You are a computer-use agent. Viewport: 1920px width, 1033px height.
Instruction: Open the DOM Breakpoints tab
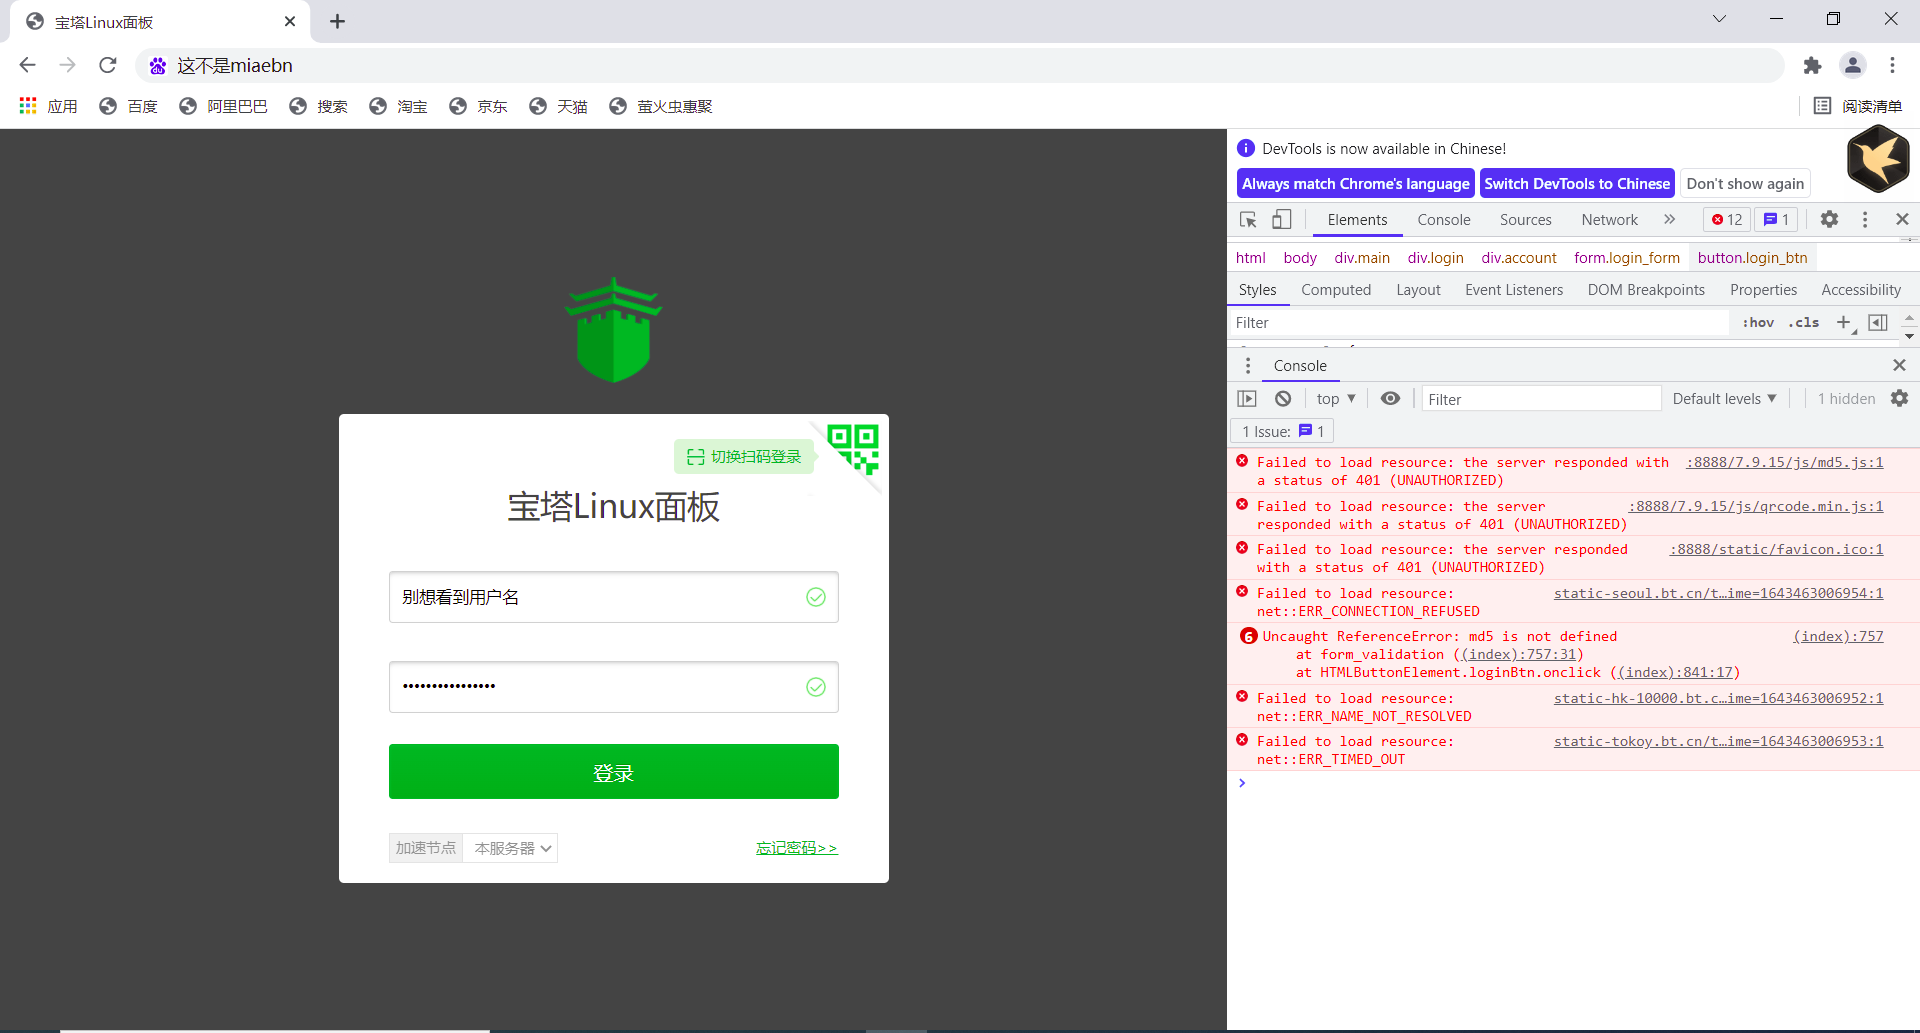tap(1646, 290)
